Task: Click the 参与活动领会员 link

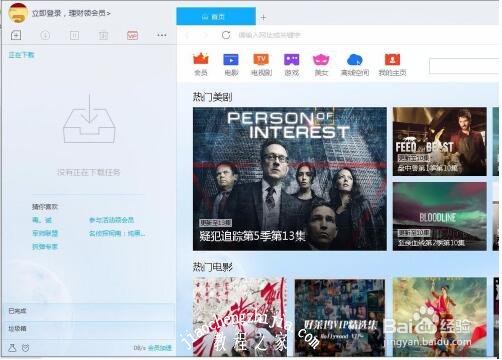Action: [111, 220]
